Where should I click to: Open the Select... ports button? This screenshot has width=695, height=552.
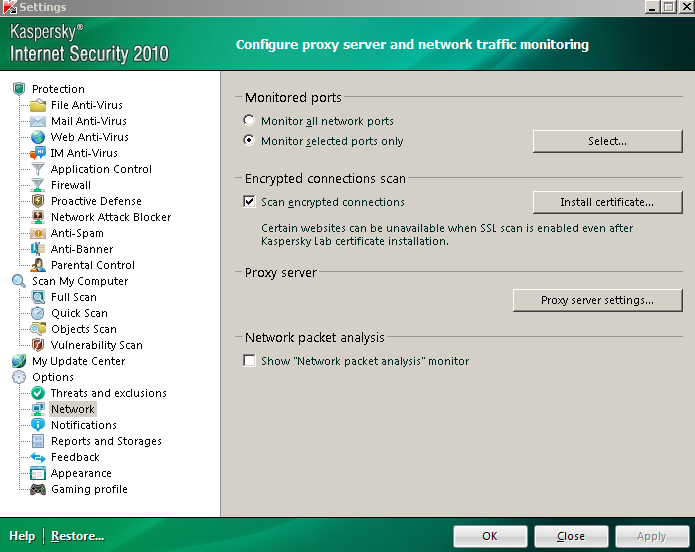pyautogui.click(x=608, y=141)
